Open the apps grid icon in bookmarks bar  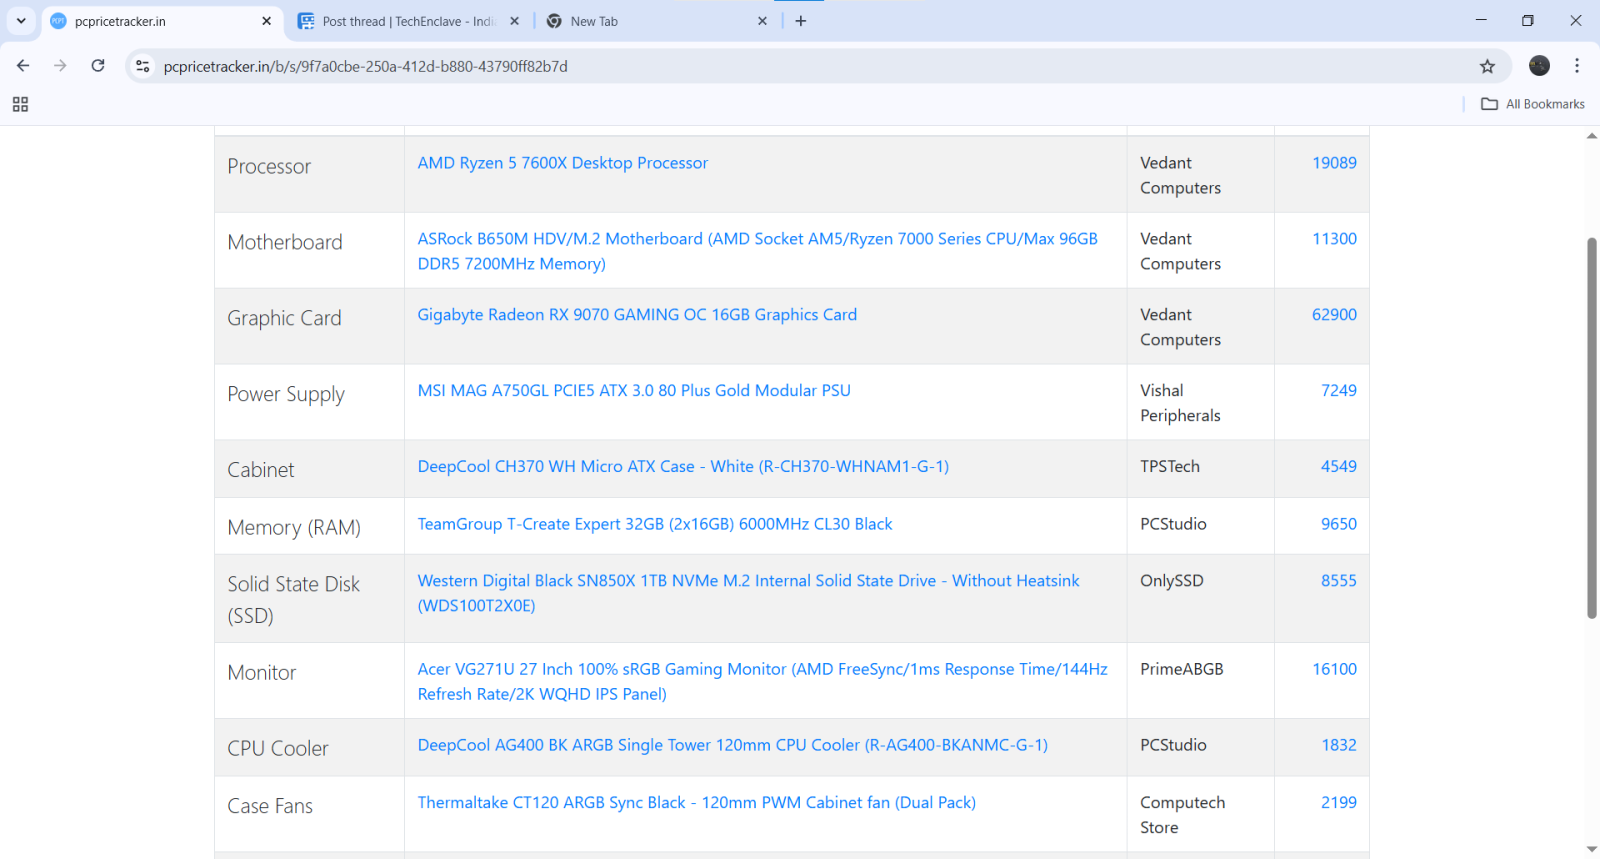pyautogui.click(x=20, y=104)
